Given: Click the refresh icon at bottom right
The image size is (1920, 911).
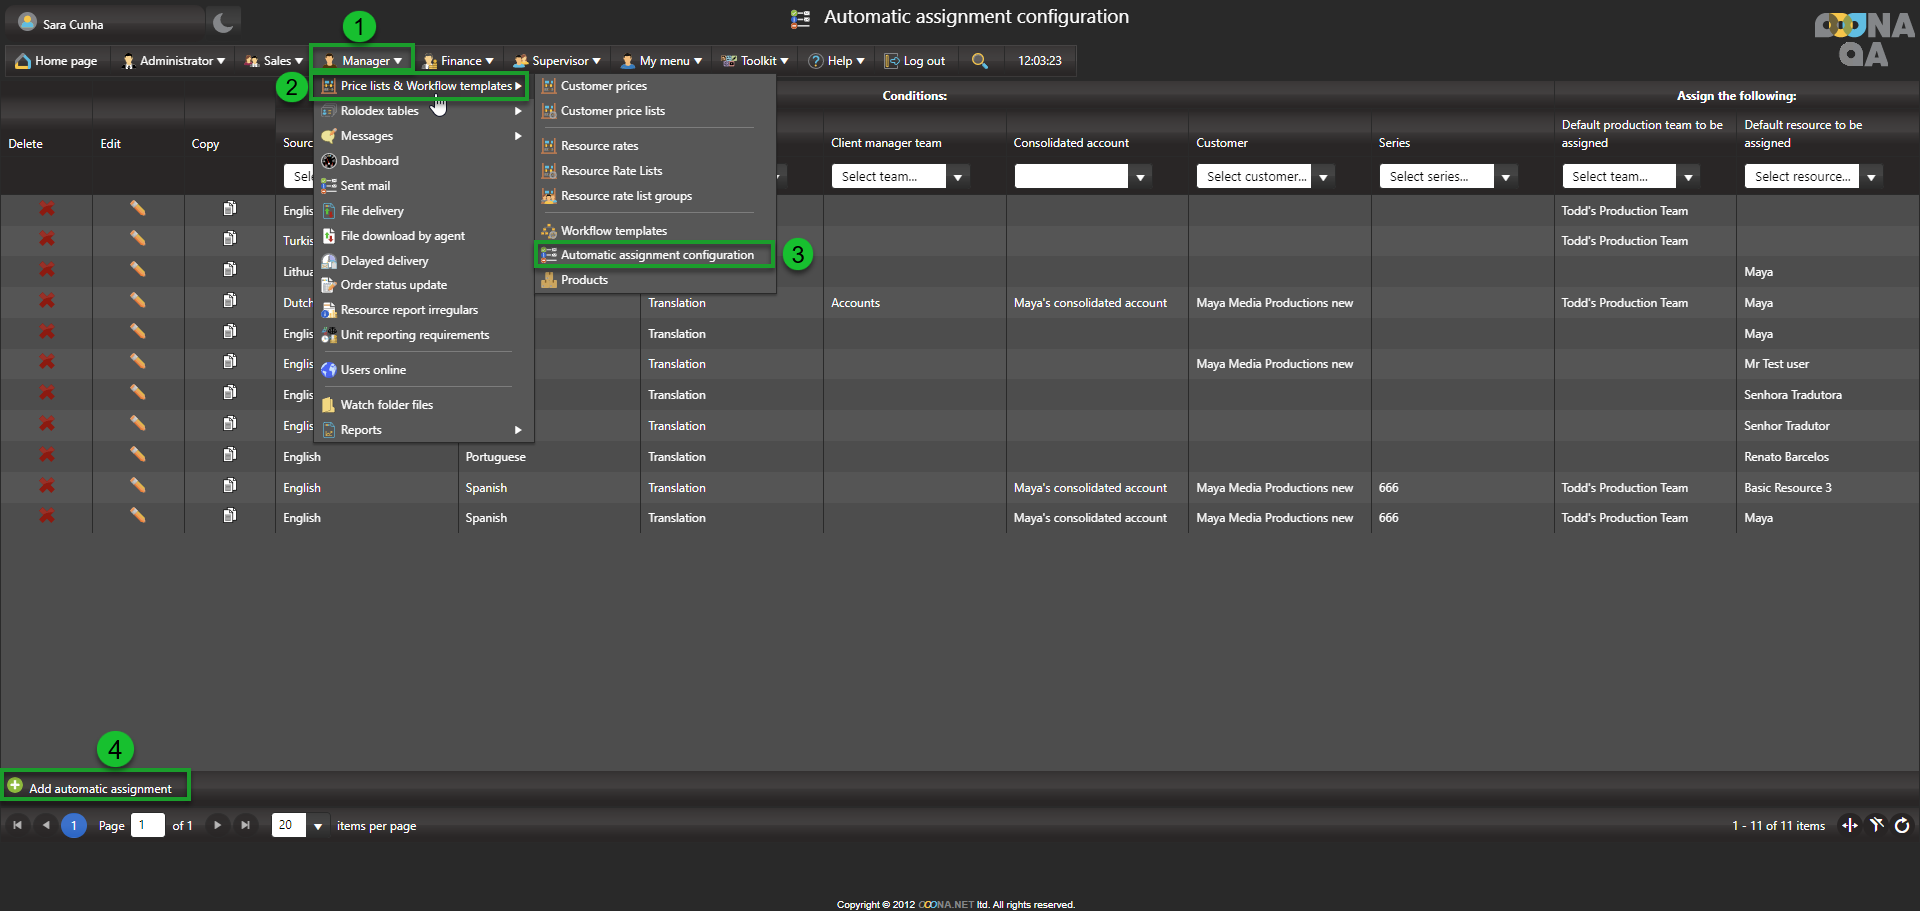Looking at the screenshot, I should [x=1901, y=825].
